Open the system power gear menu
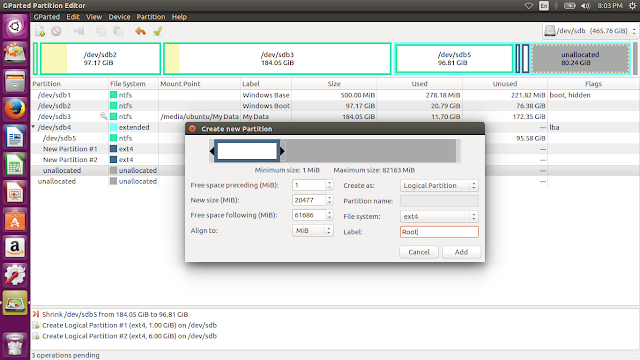 pos(632,6)
